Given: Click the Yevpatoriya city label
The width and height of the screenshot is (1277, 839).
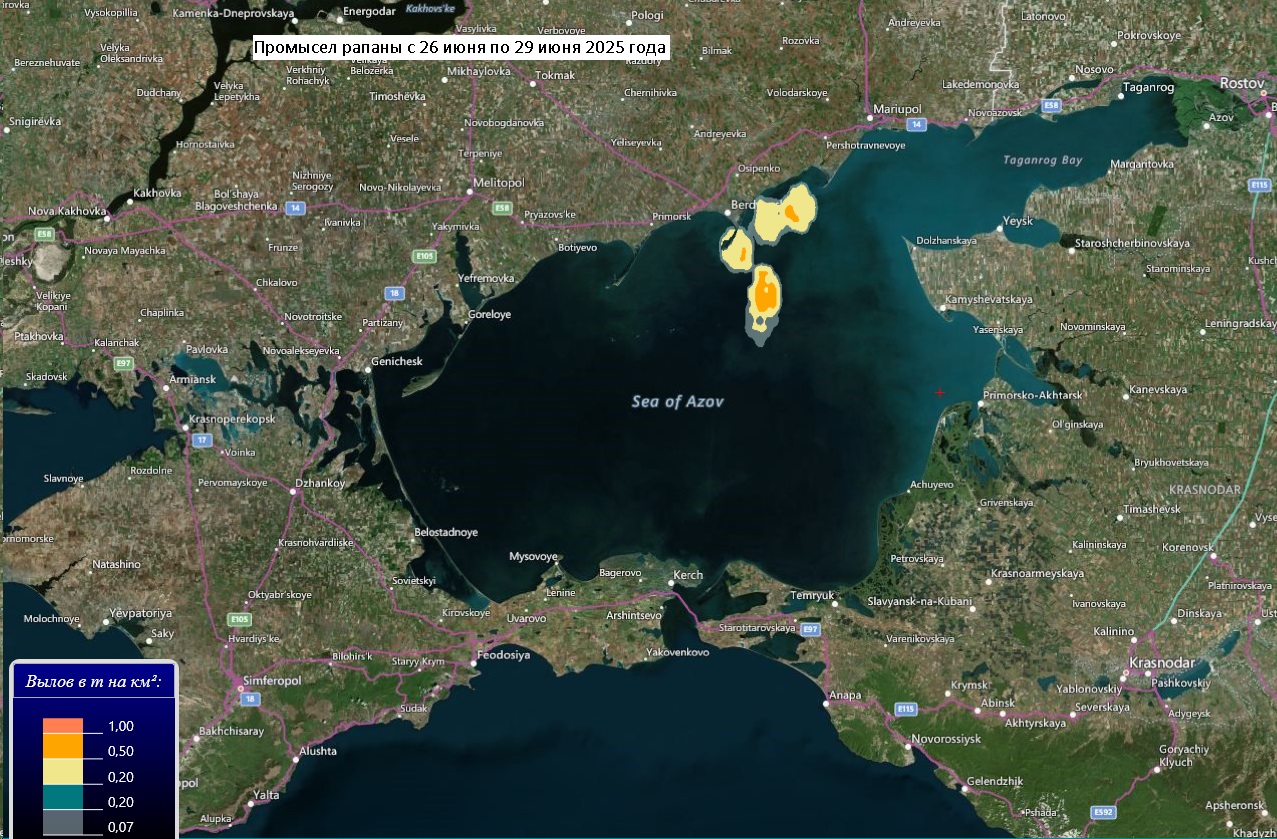Looking at the screenshot, I should 141,612.
